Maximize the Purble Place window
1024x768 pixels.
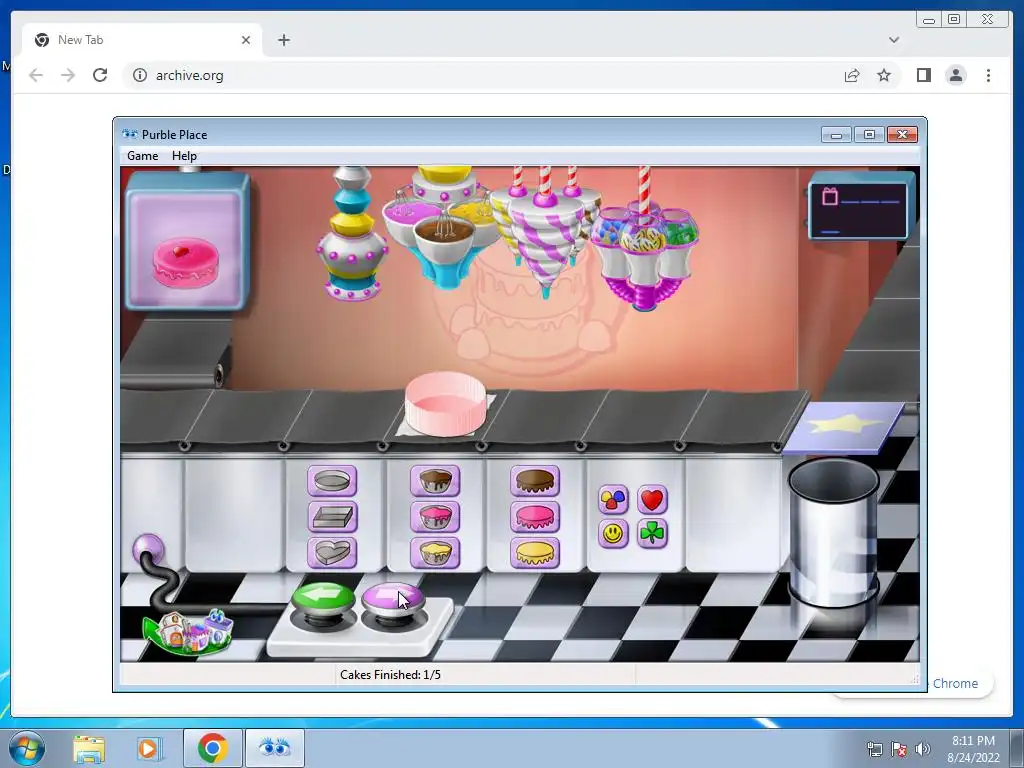[x=869, y=135]
